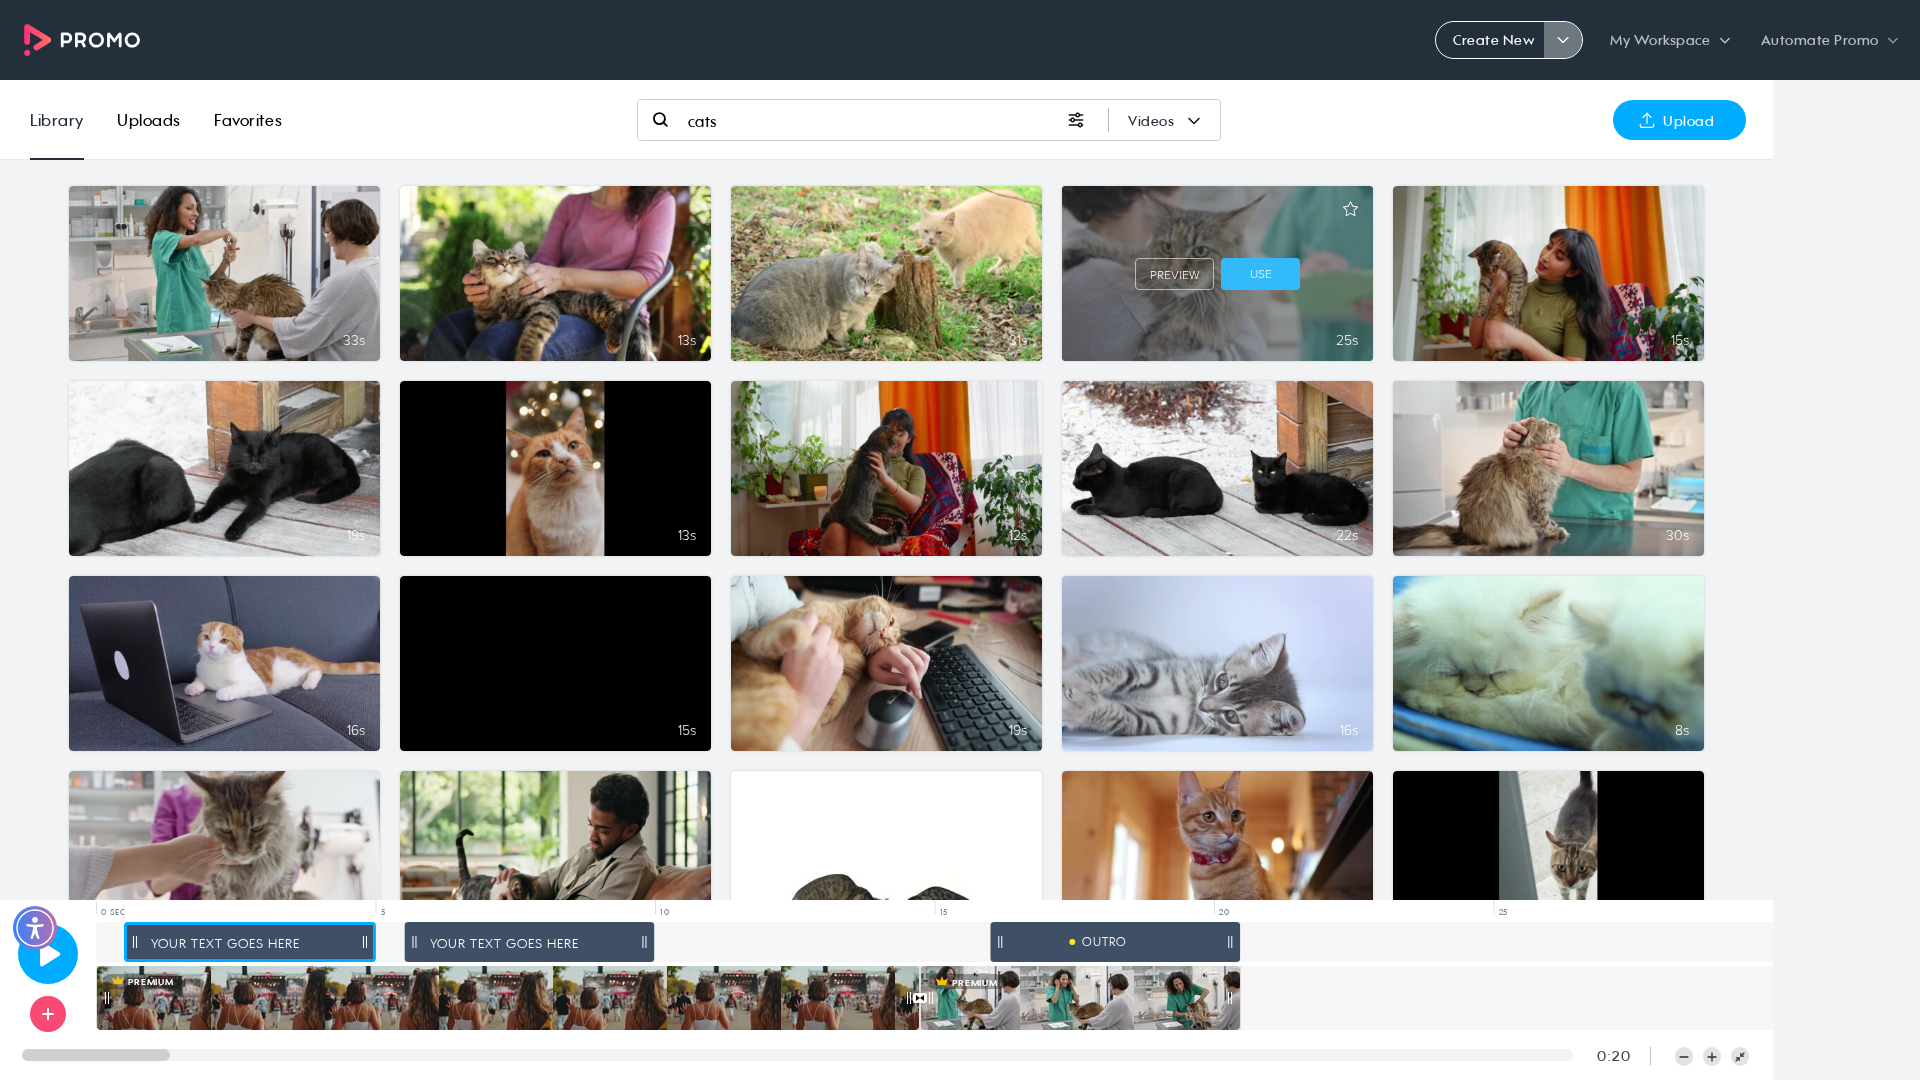This screenshot has width=1920, height=1080.
Task: Select the OUTRO block in timeline
Action: pyautogui.click(x=1115, y=942)
